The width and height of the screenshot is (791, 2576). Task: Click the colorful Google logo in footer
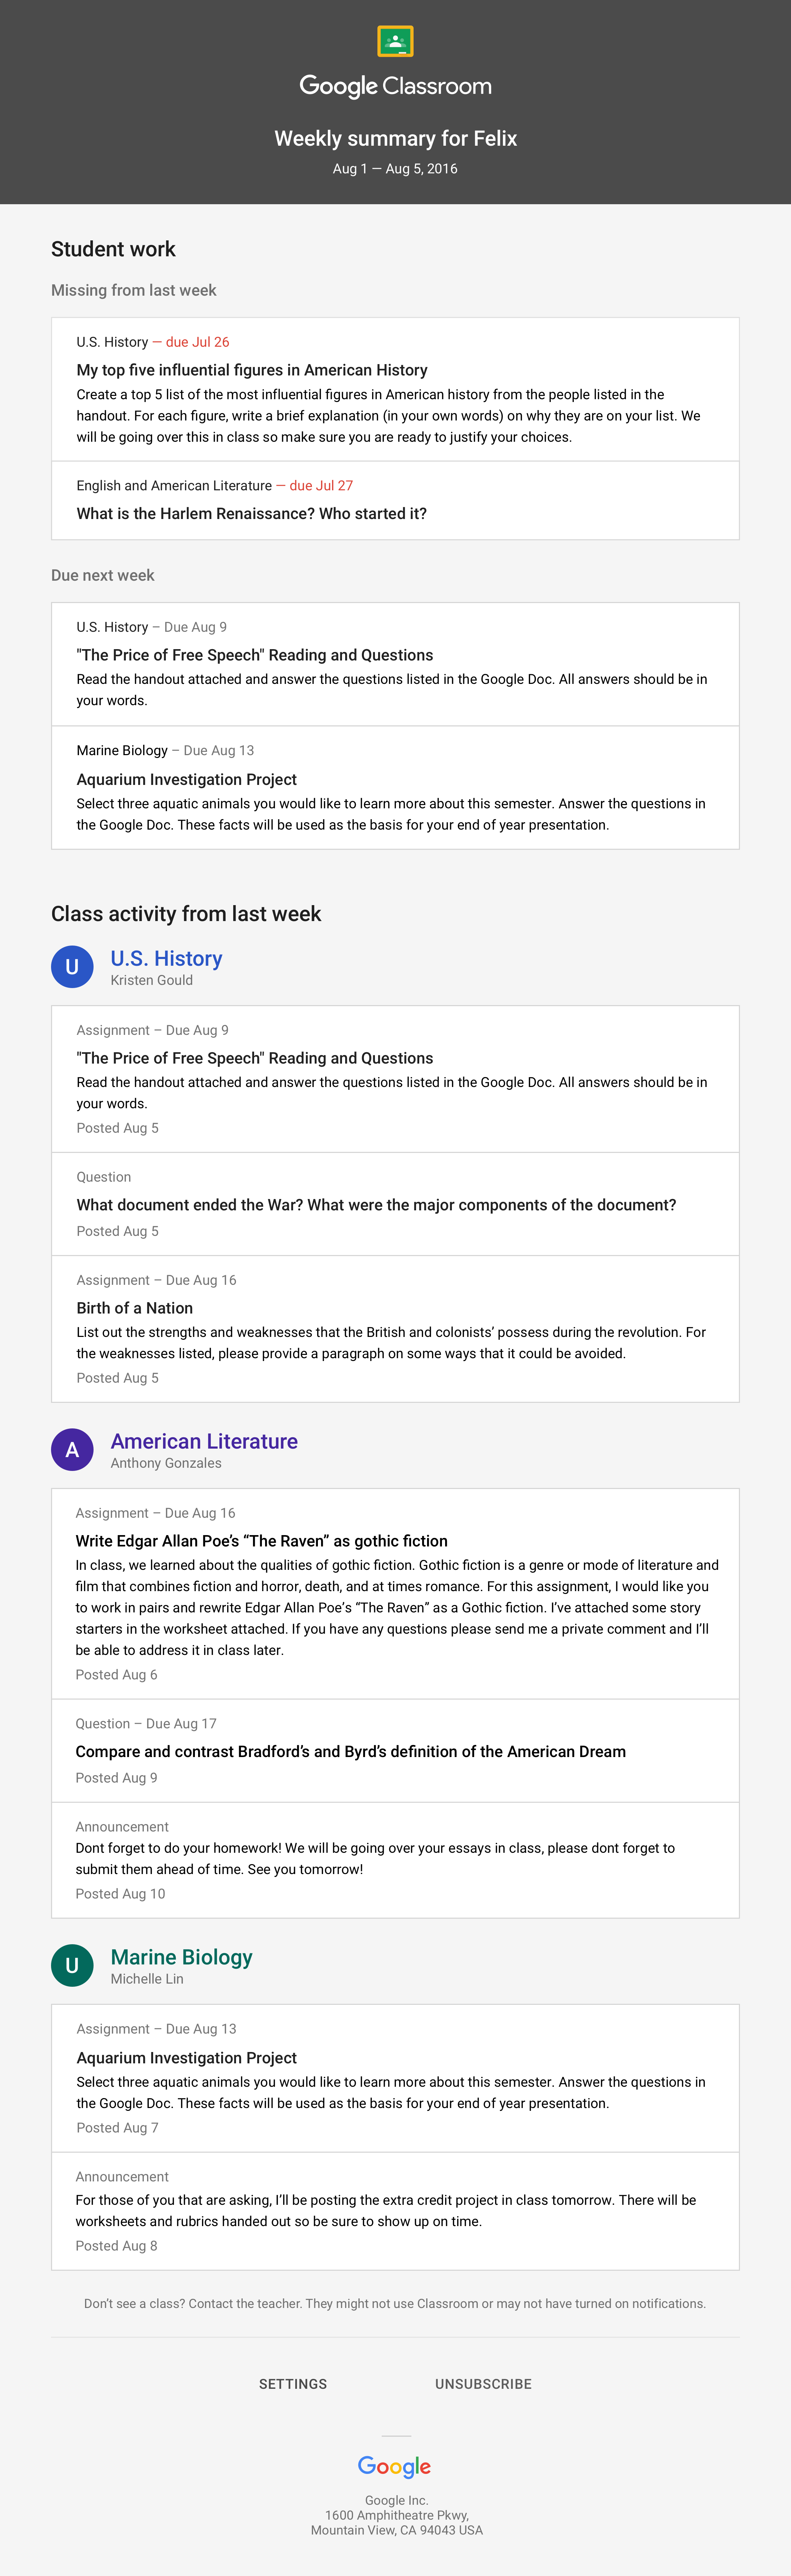pyautogui.click(x=395, y=2467)
